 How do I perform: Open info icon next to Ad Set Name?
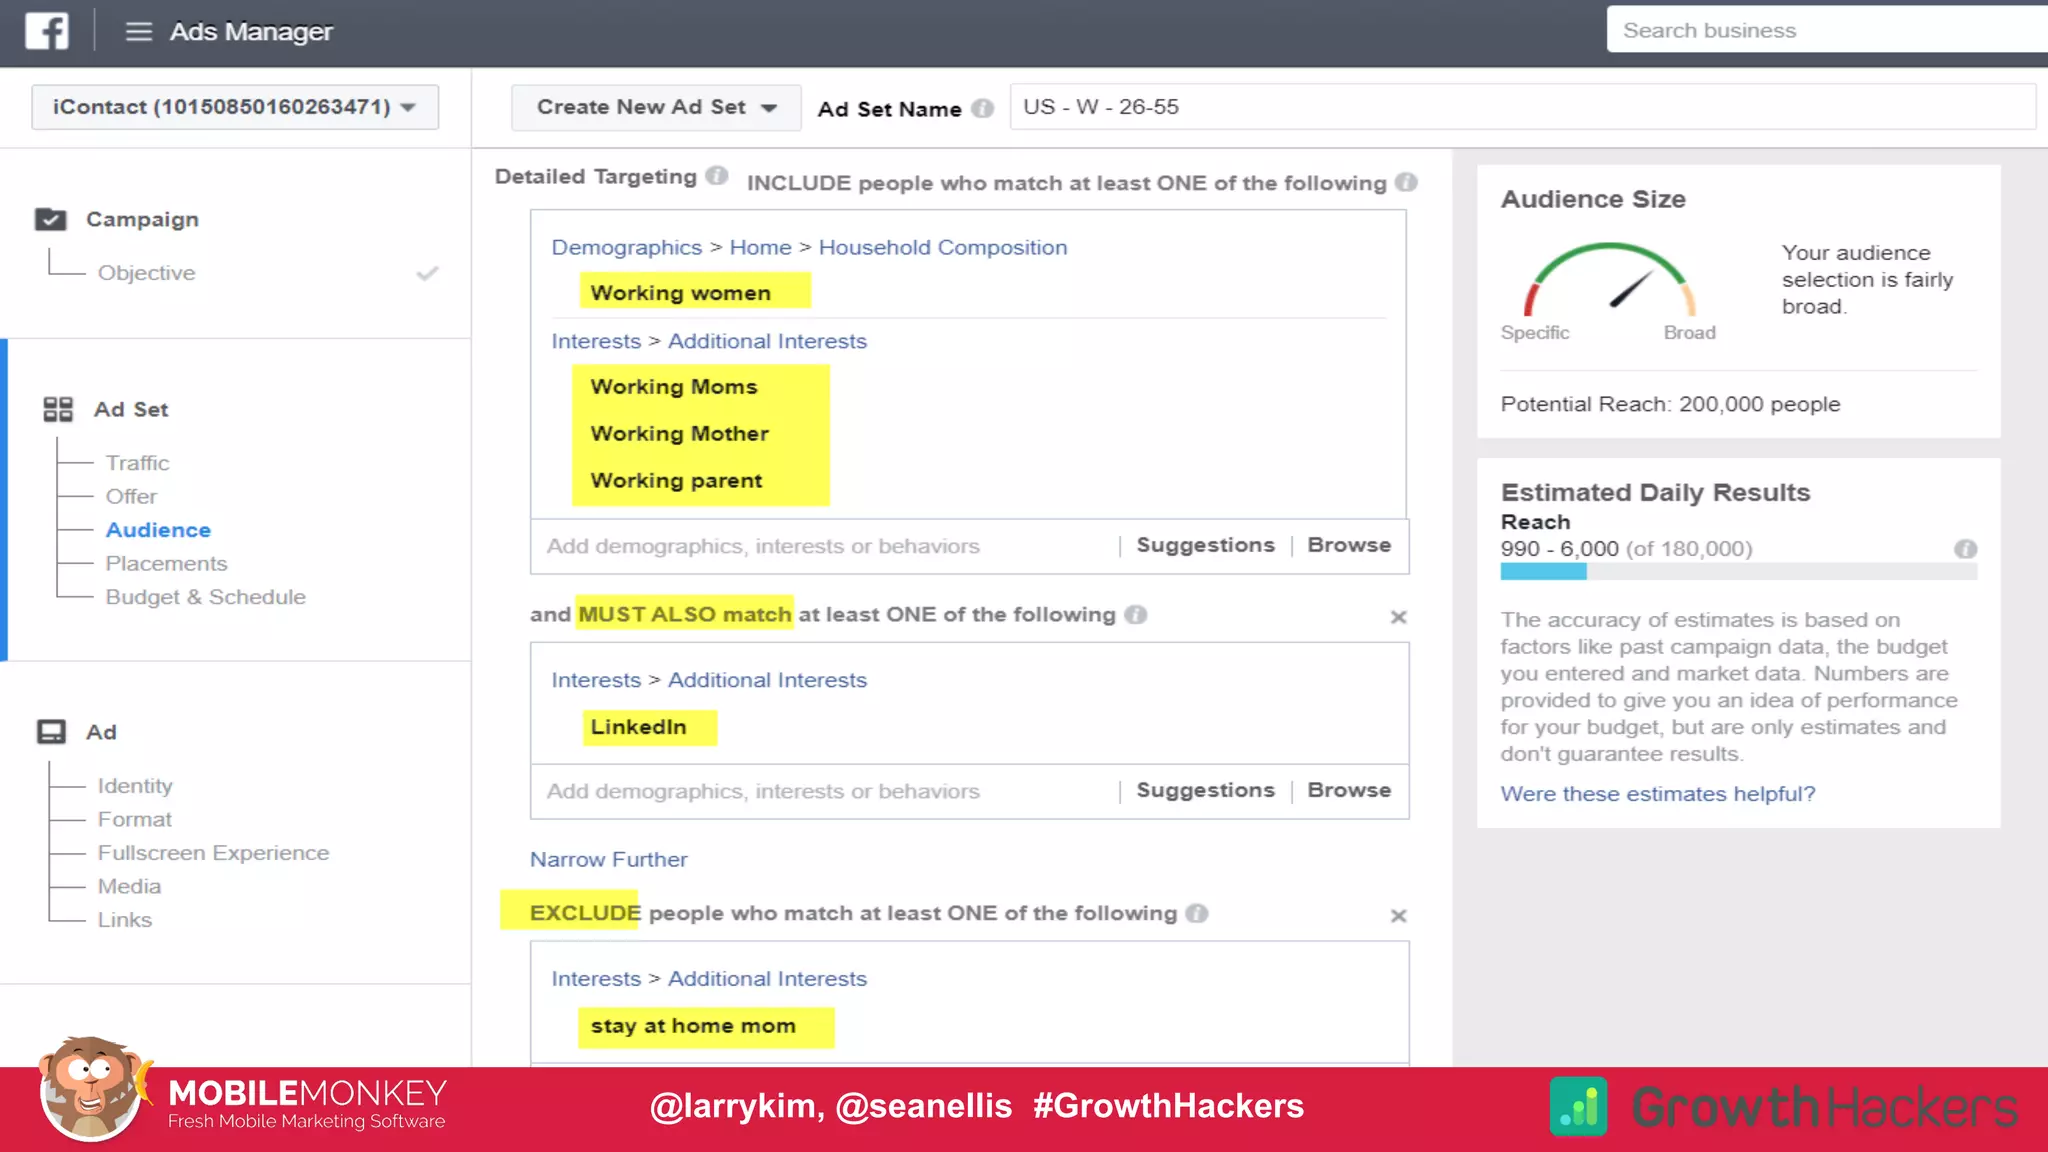click(983, 108)
